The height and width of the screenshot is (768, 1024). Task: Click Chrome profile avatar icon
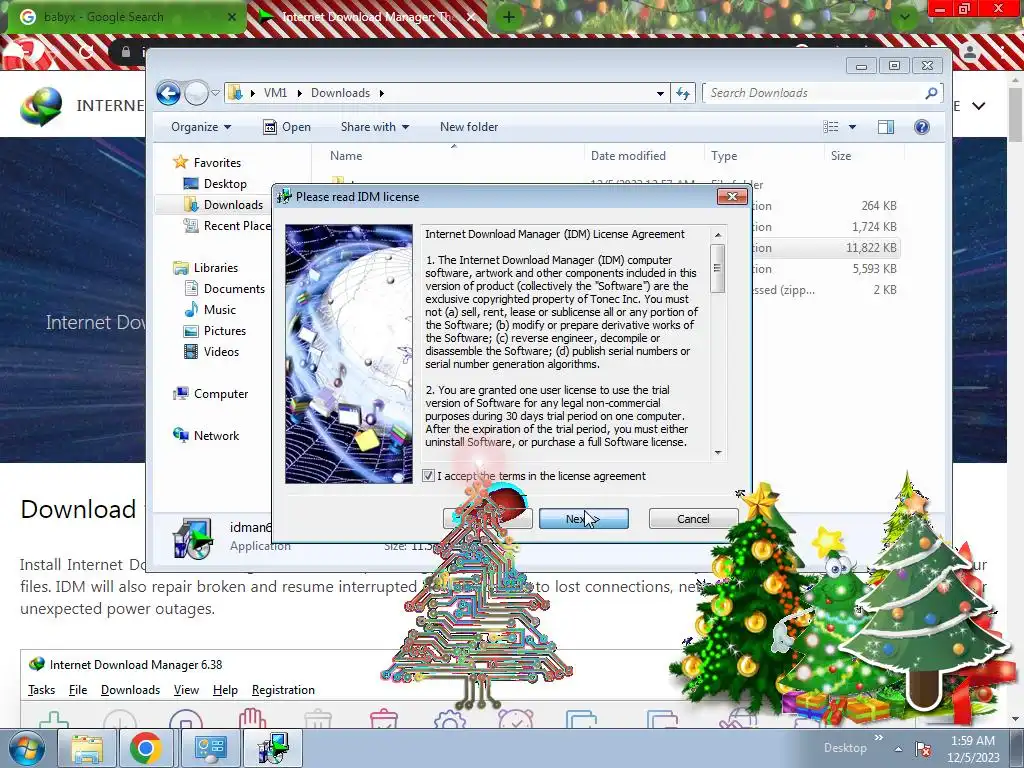point(970,52)
